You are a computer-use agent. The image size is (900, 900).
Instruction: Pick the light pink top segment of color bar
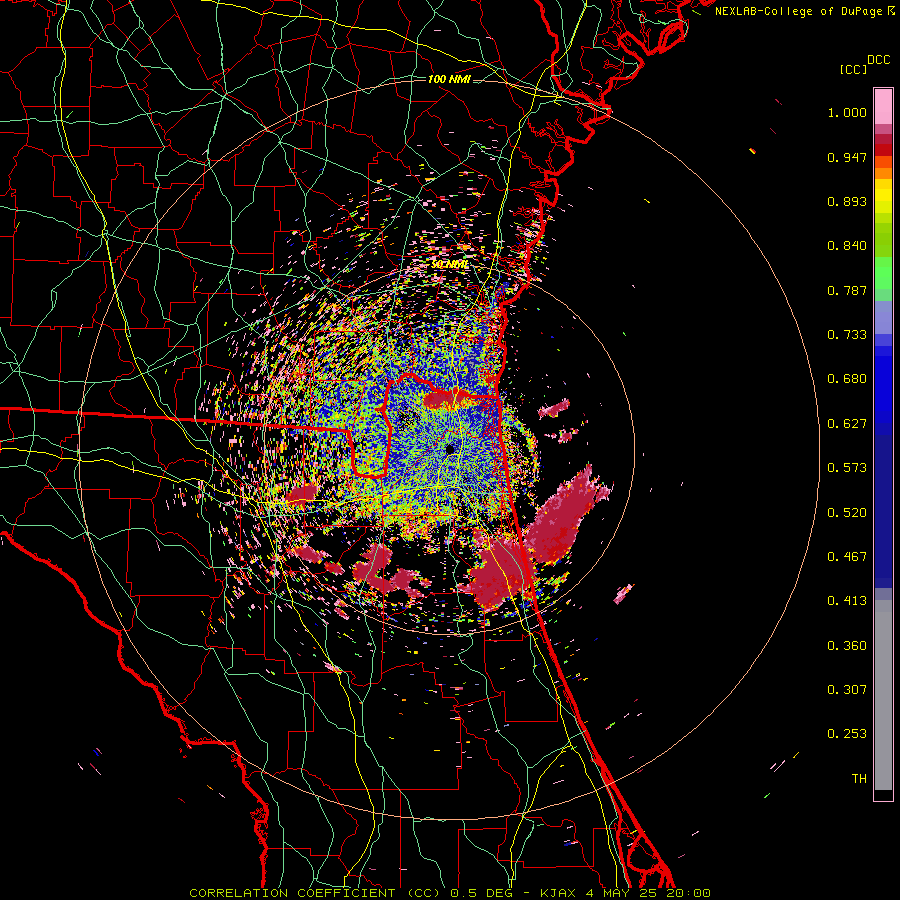tap(883, 107)
